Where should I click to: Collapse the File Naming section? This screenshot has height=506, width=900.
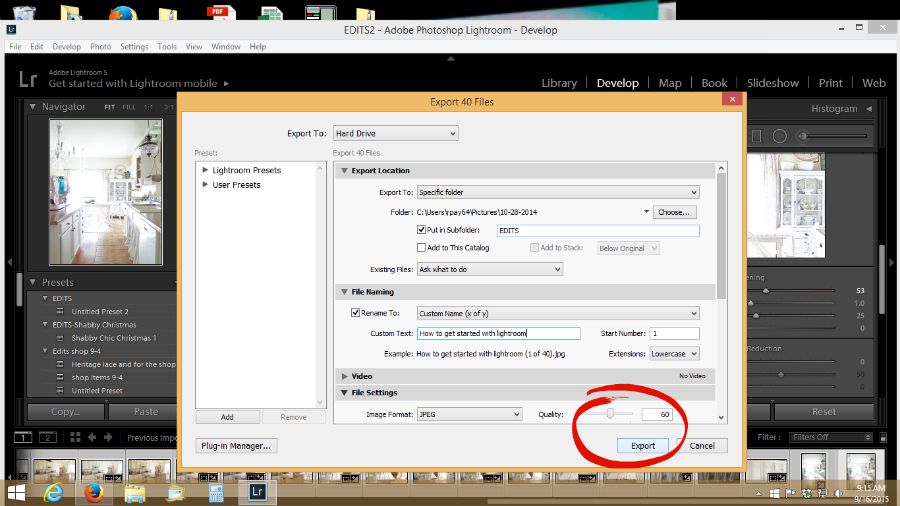344,291
